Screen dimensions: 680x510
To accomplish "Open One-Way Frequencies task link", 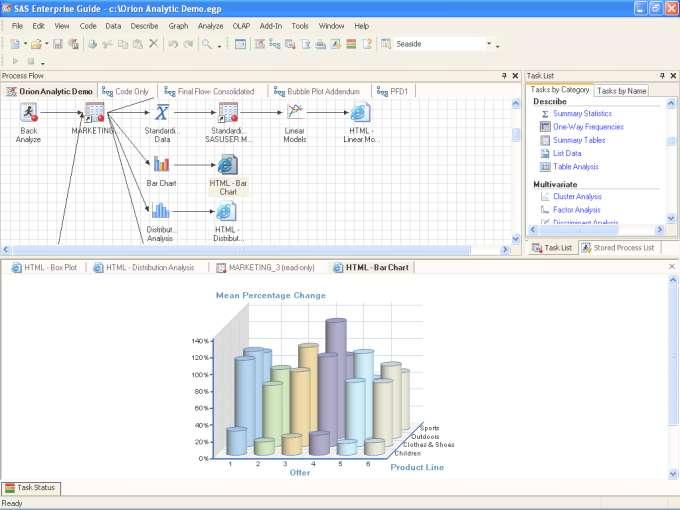I will 588,127.
